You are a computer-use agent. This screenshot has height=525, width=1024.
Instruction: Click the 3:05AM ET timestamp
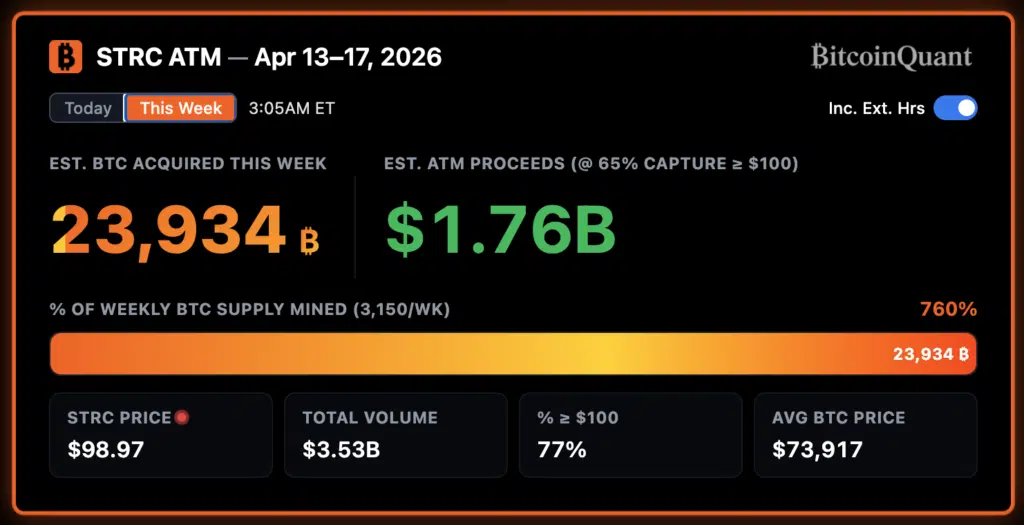click(x=292, y=108)
